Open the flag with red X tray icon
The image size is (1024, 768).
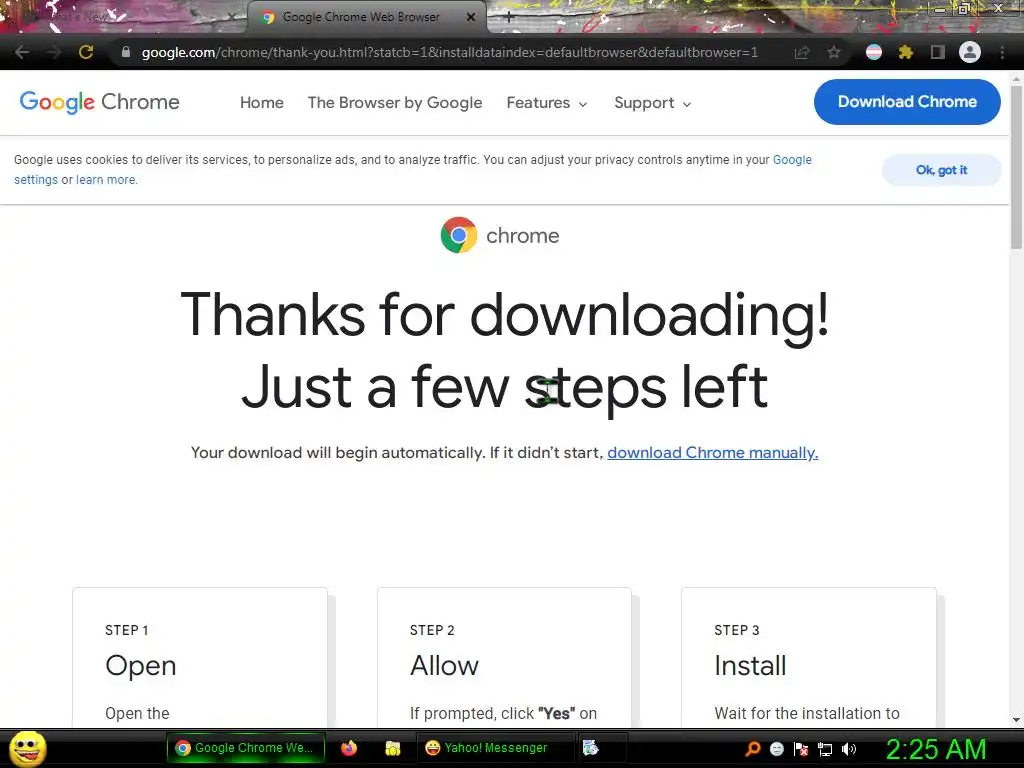coord(801,749)
